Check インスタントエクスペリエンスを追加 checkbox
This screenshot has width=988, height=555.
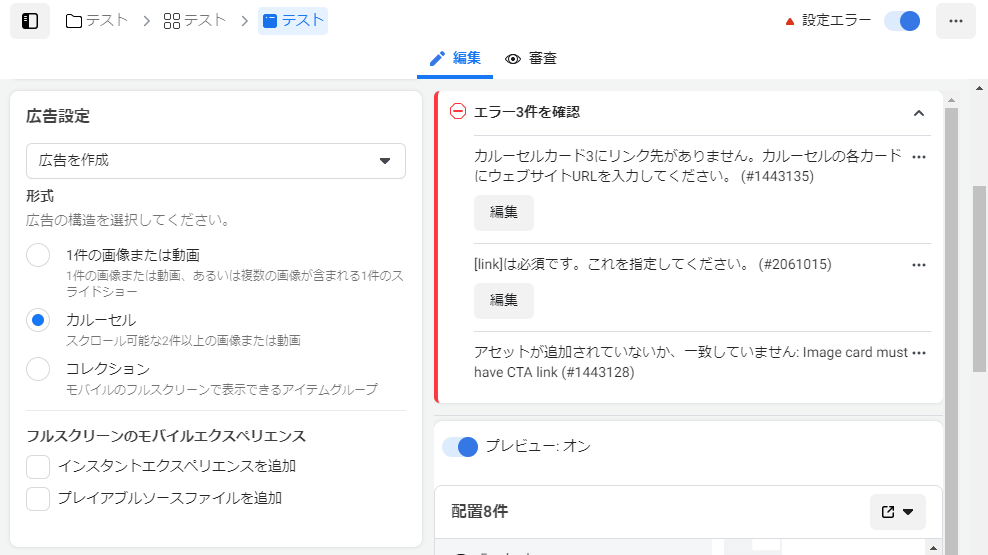coord(38,467)
